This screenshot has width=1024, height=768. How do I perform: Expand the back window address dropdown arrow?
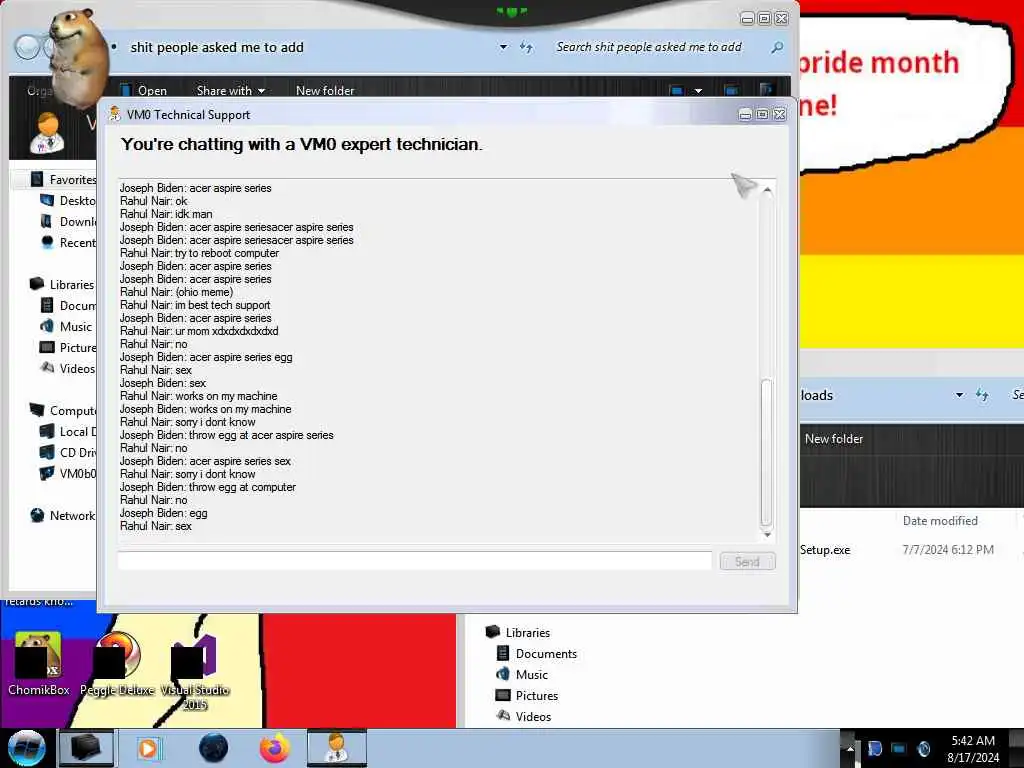(x=959, y=395)
